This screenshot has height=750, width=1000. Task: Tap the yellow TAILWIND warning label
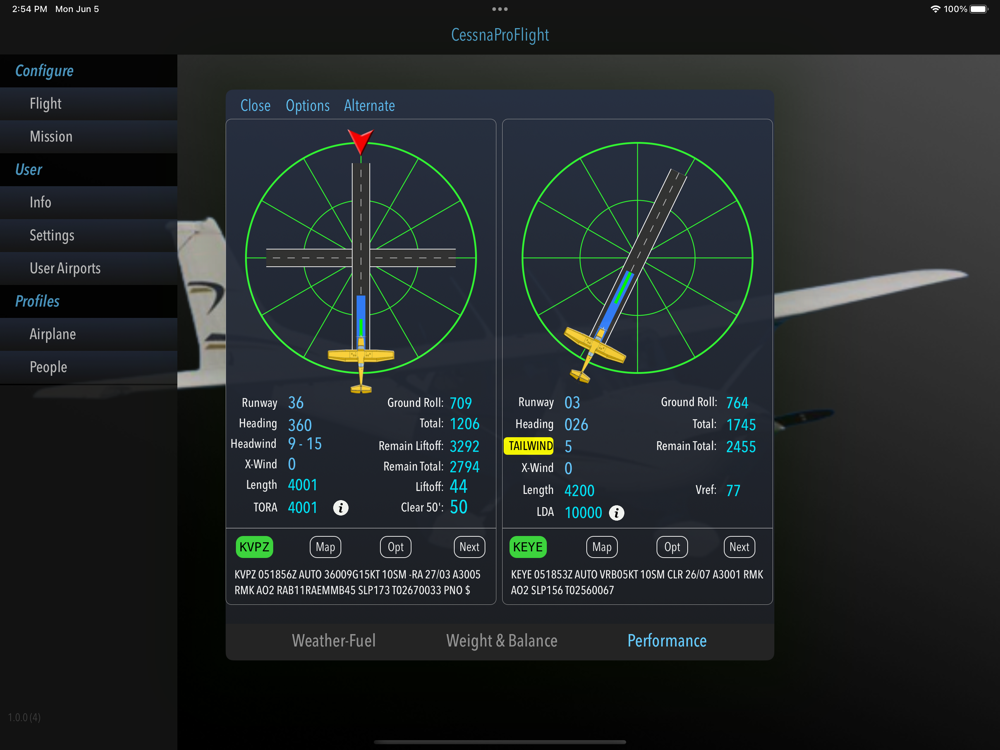click(x=529, y=446)
